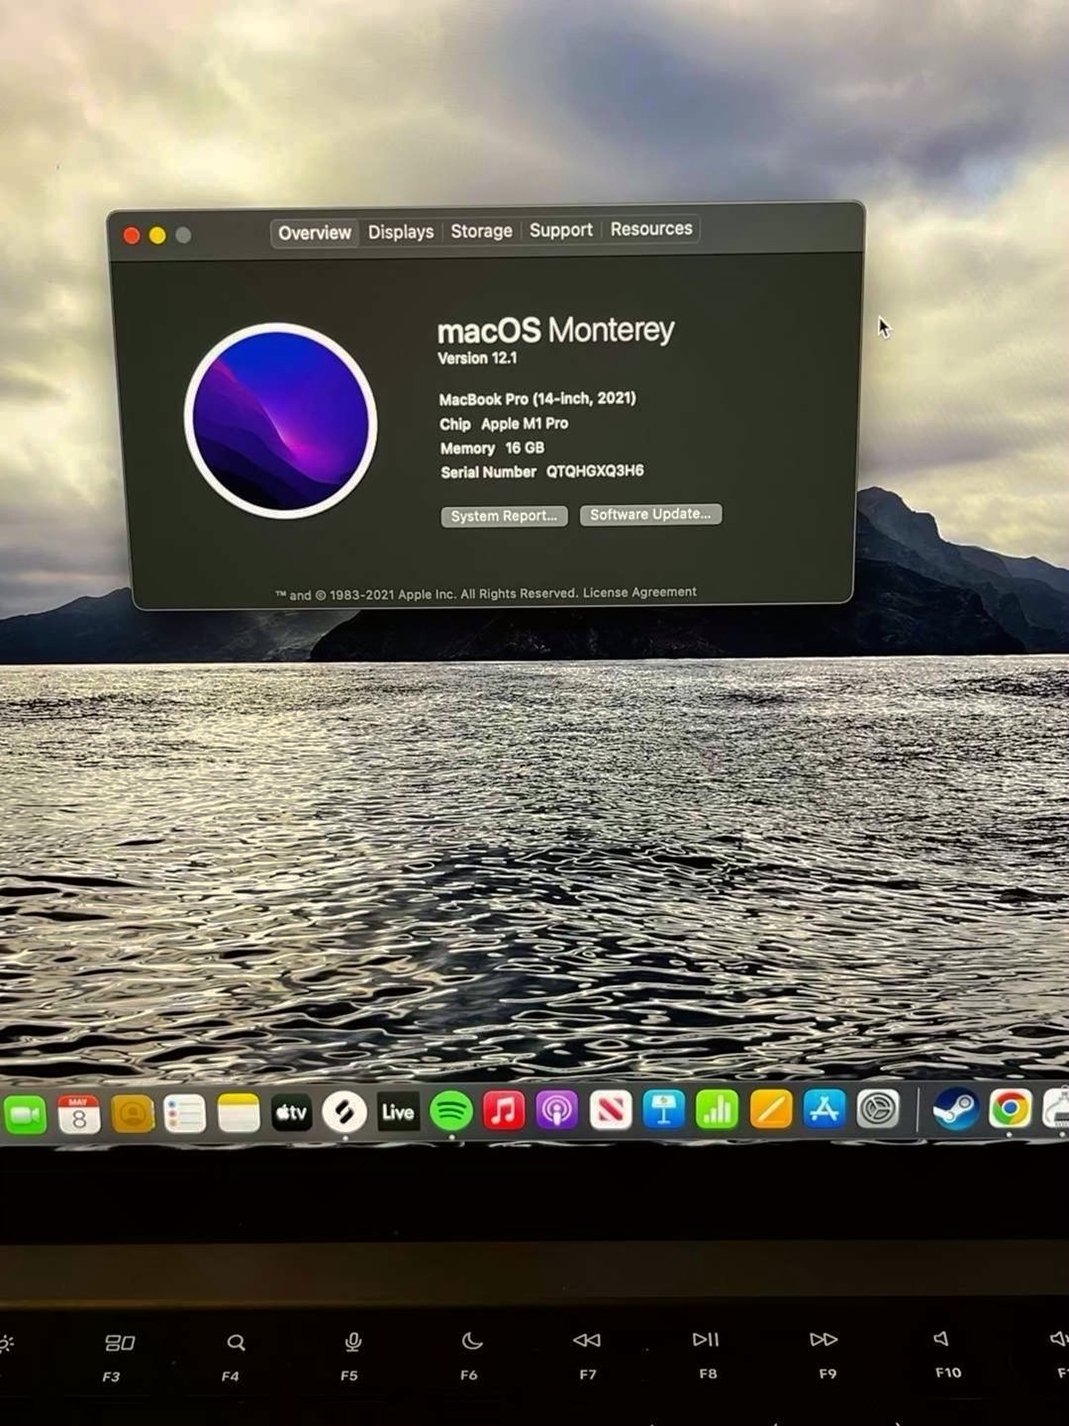1069x1426 pixels.
Task: Launch Ableton Live from the dock
Action: (x=397, y=1112)
